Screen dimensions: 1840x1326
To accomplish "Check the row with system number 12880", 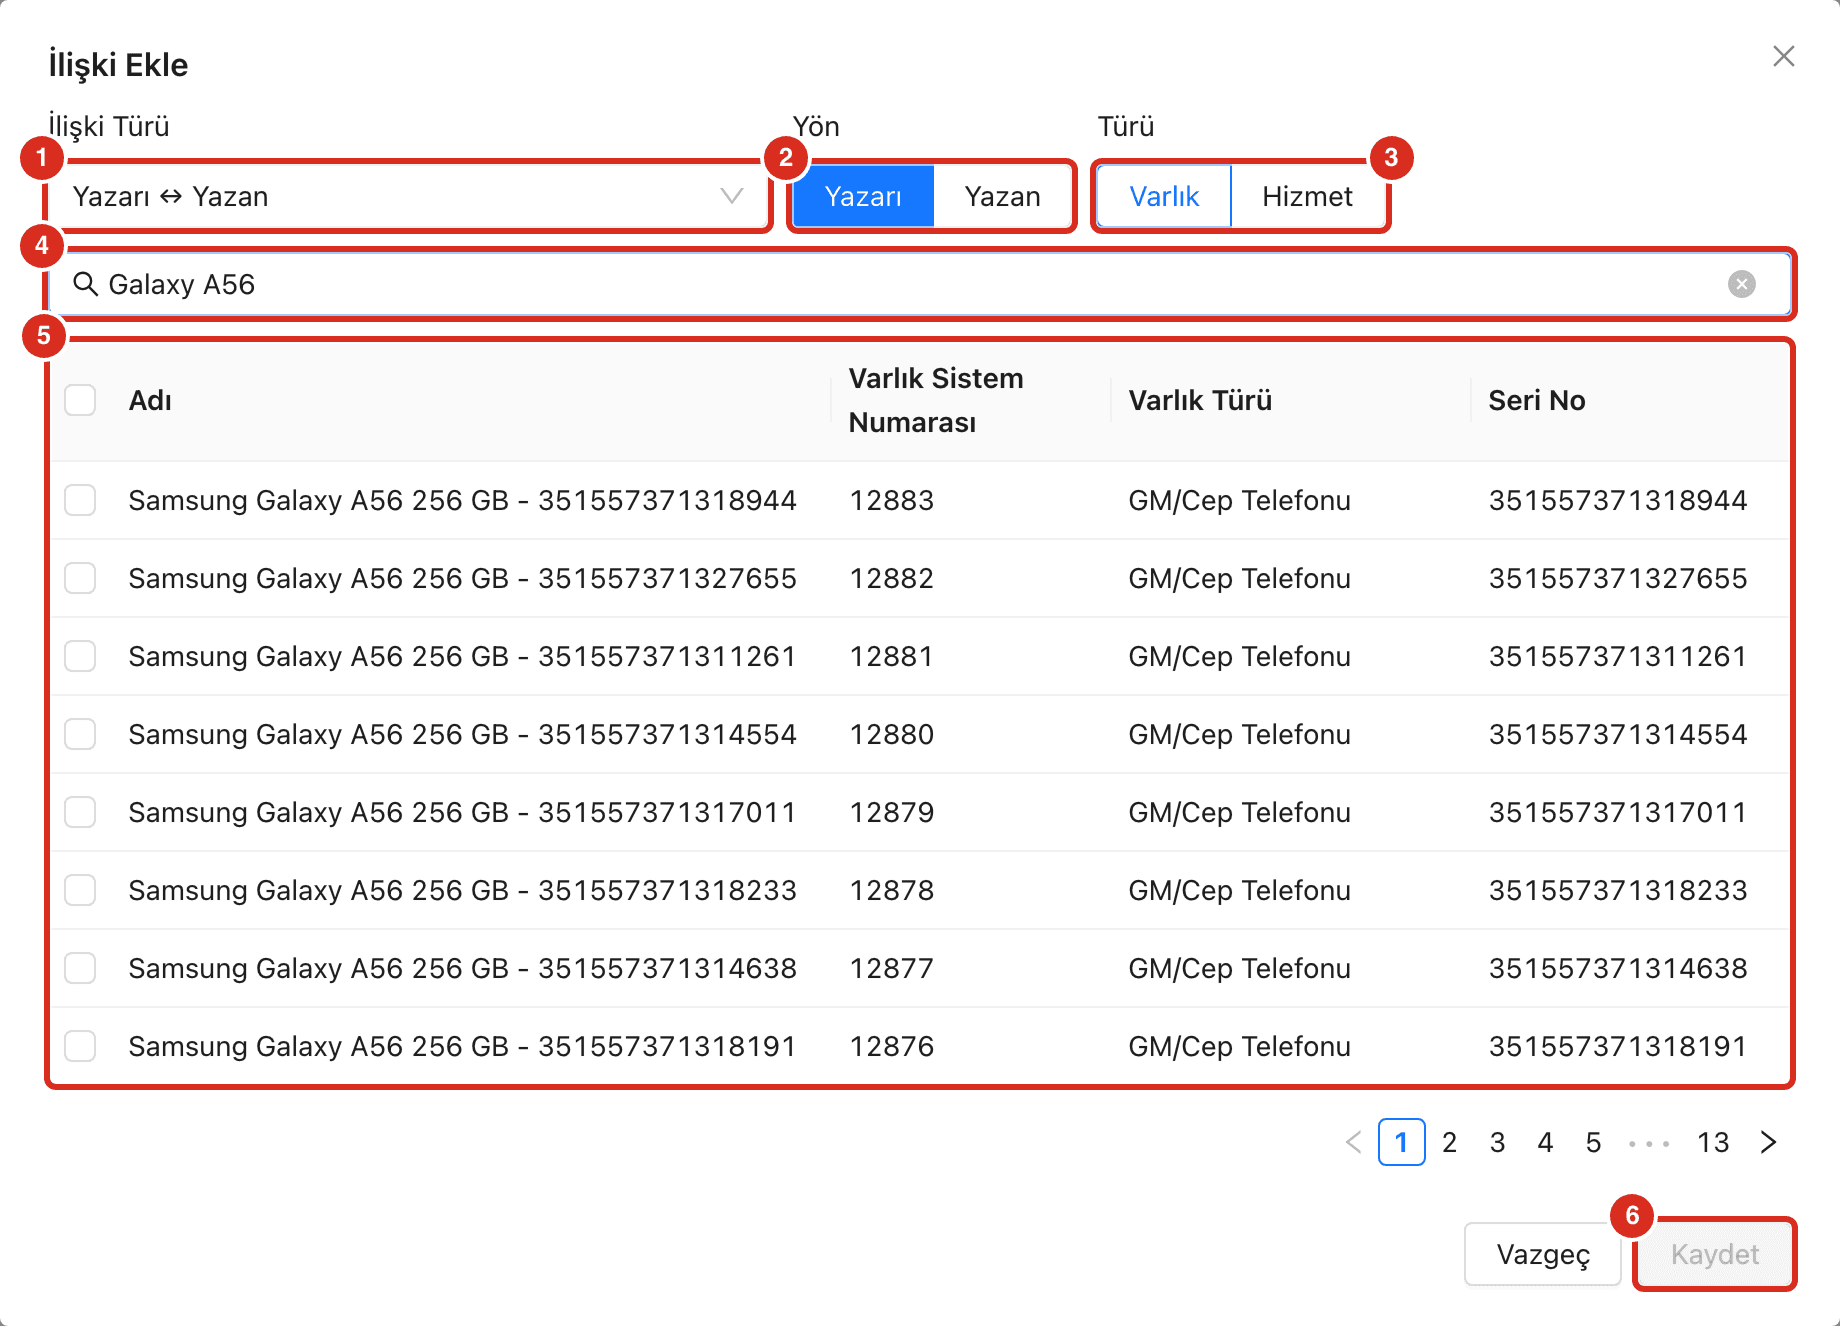I will click(x=80, y=734).
